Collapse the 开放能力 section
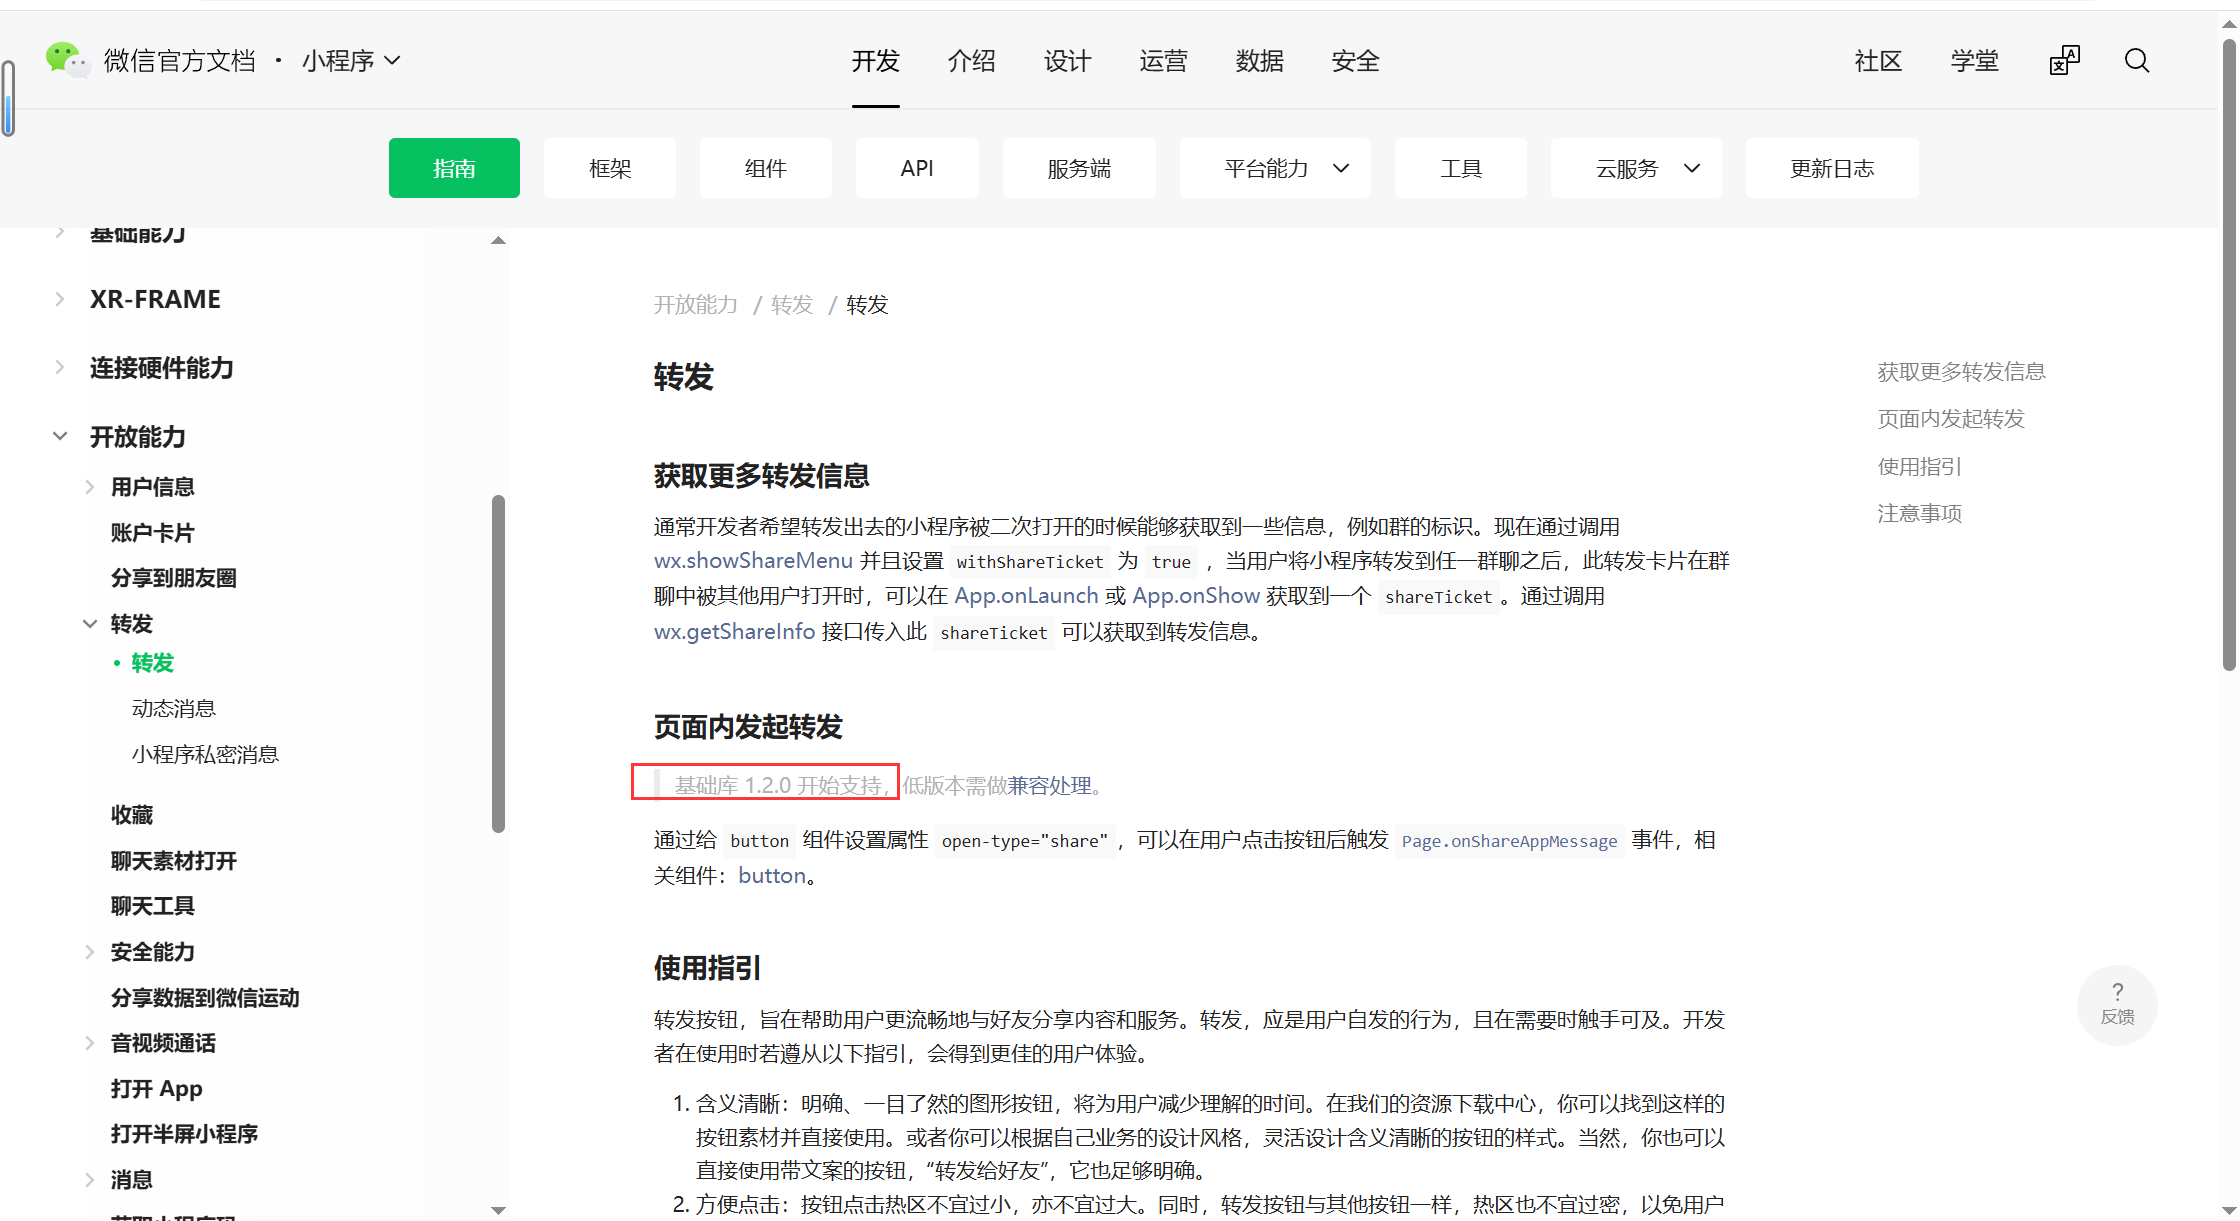The height and width of the screenshot is (1221, 2240). pos(60,437)
